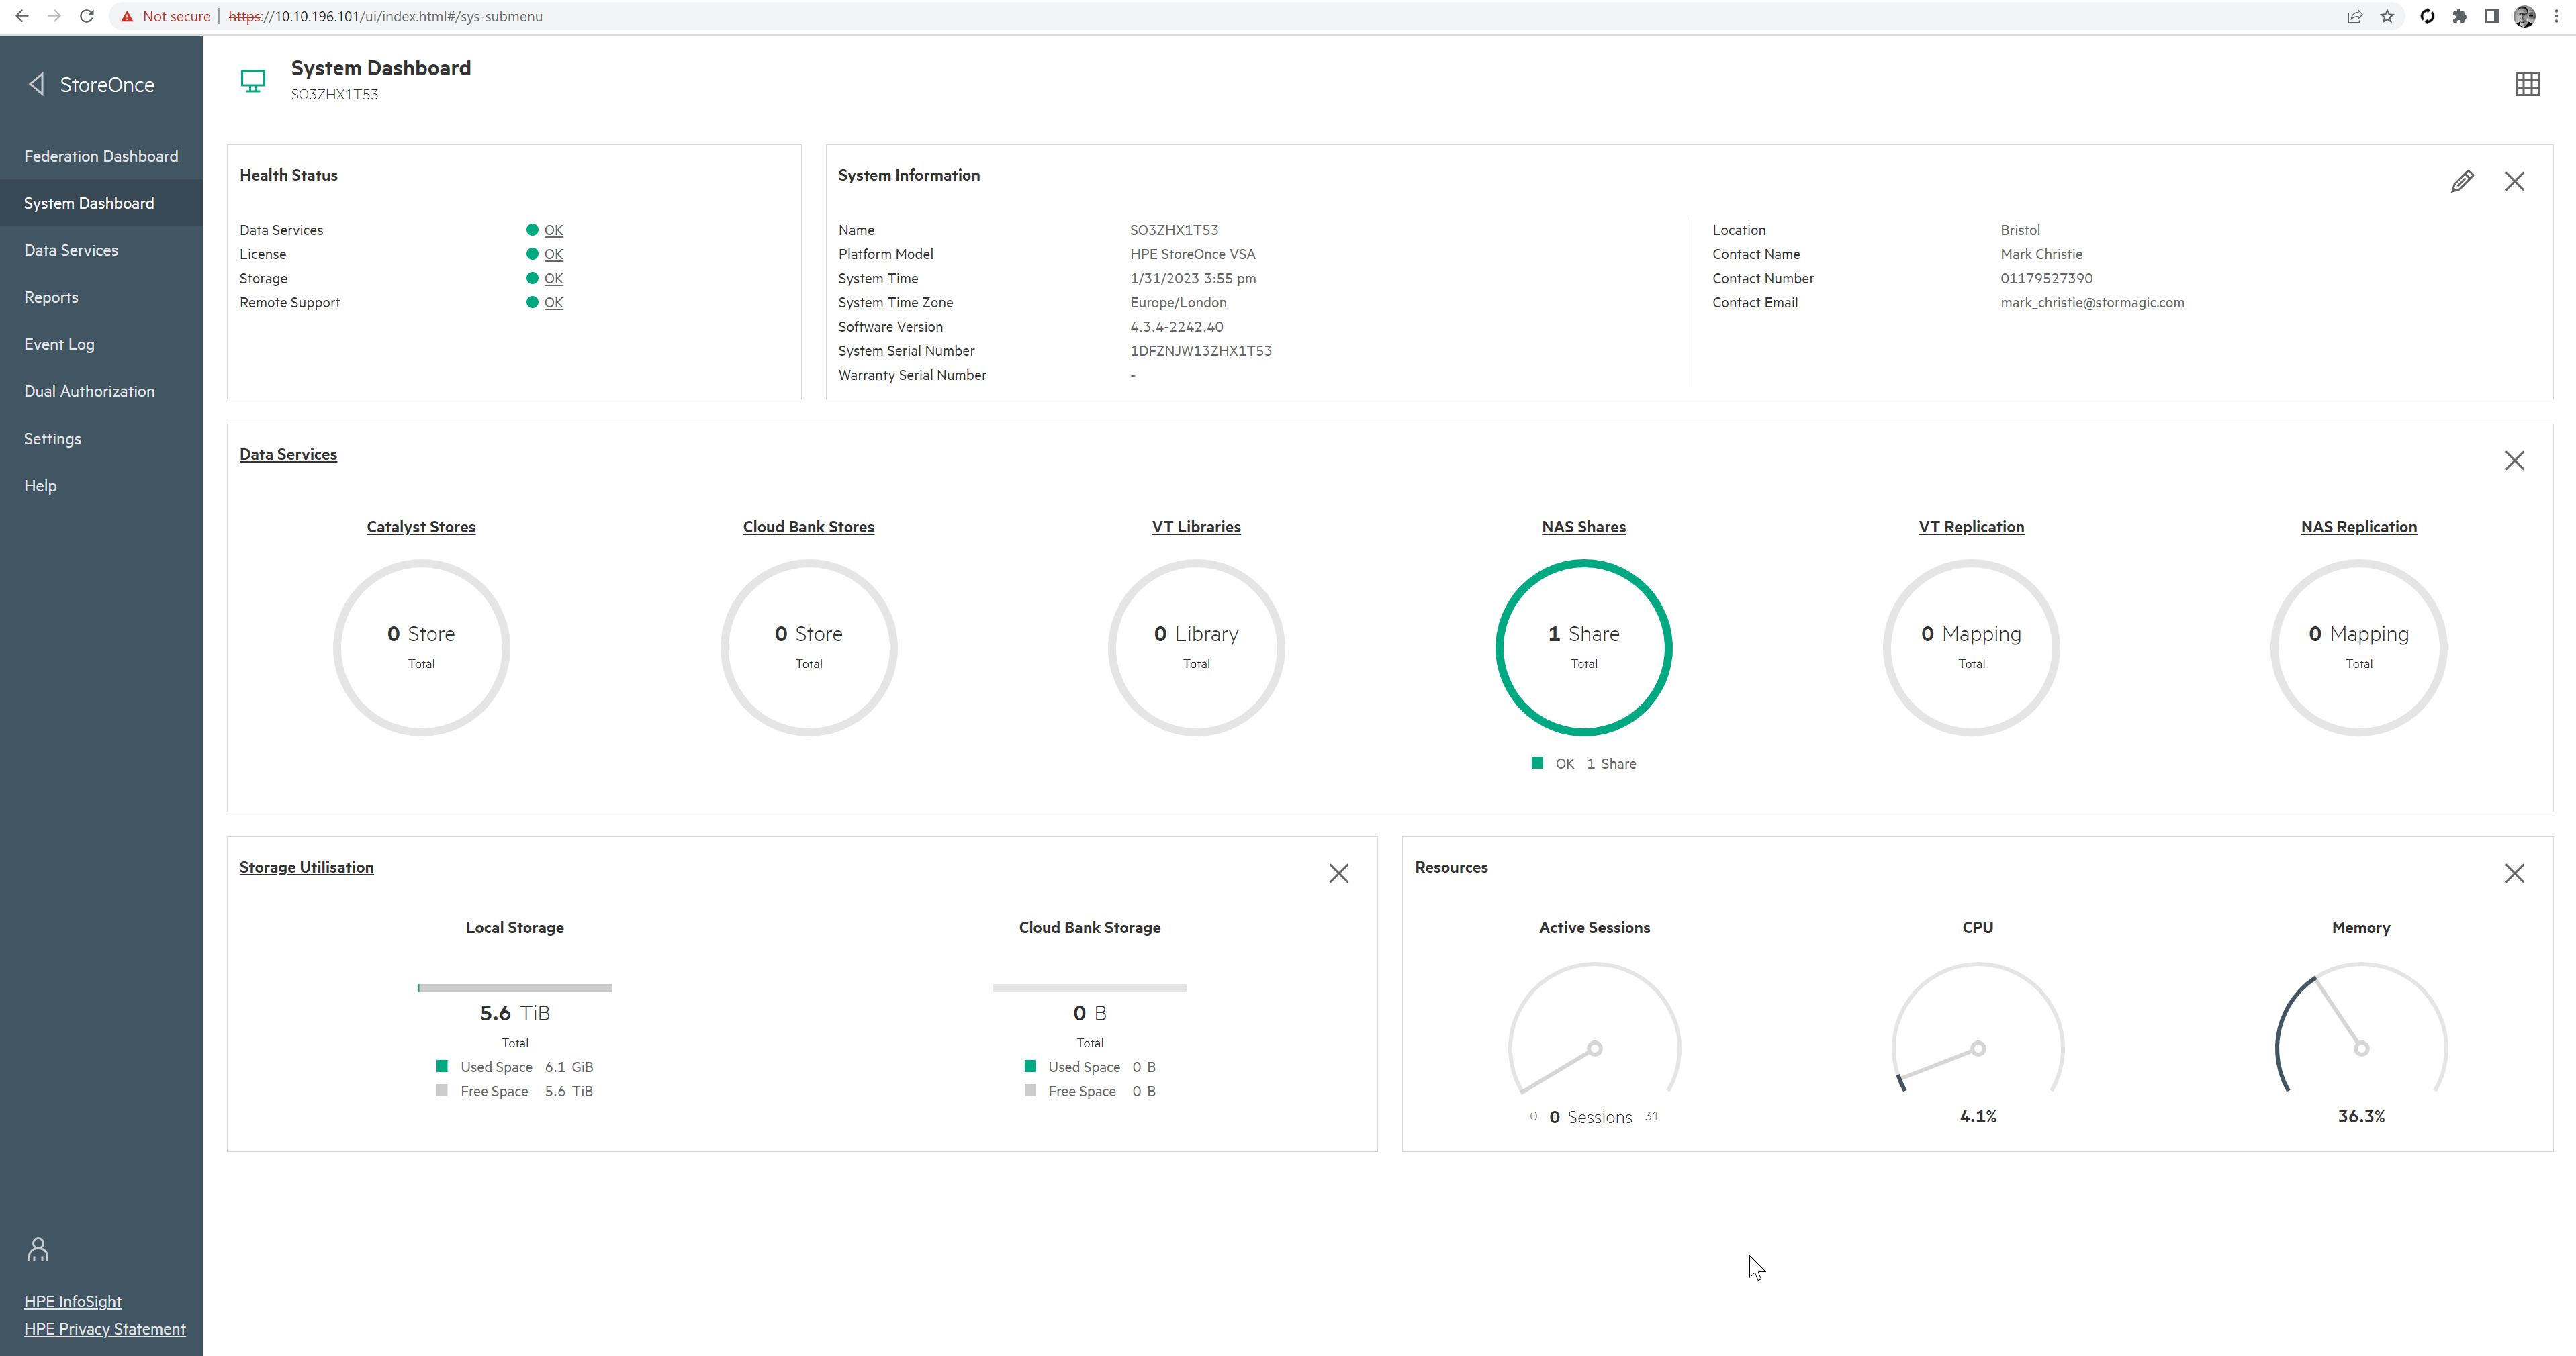
Task: Click the Platform Model value HPE StoreOnce VSA
Action: 1192,254
